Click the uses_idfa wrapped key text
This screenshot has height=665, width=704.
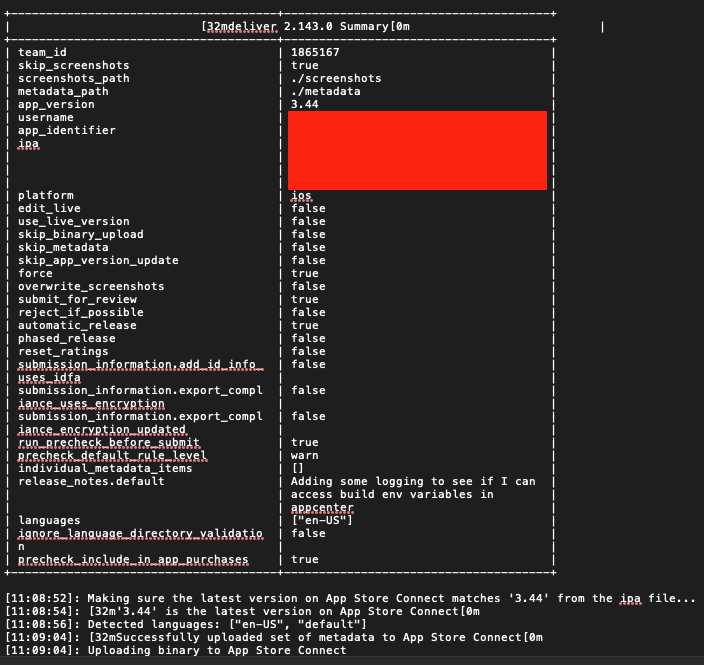pyautogui.click(x=49, y=378)
